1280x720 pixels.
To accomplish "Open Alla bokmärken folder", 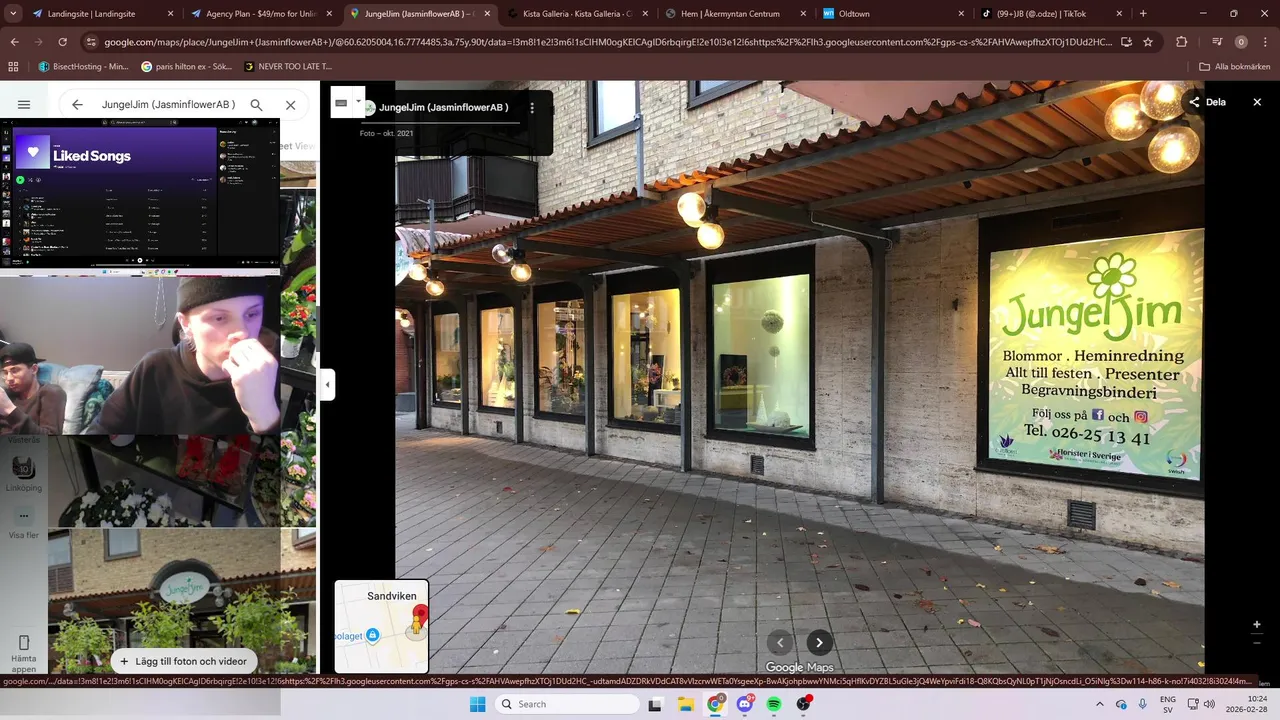I will pyautogui.click(x=1235, y=66).
